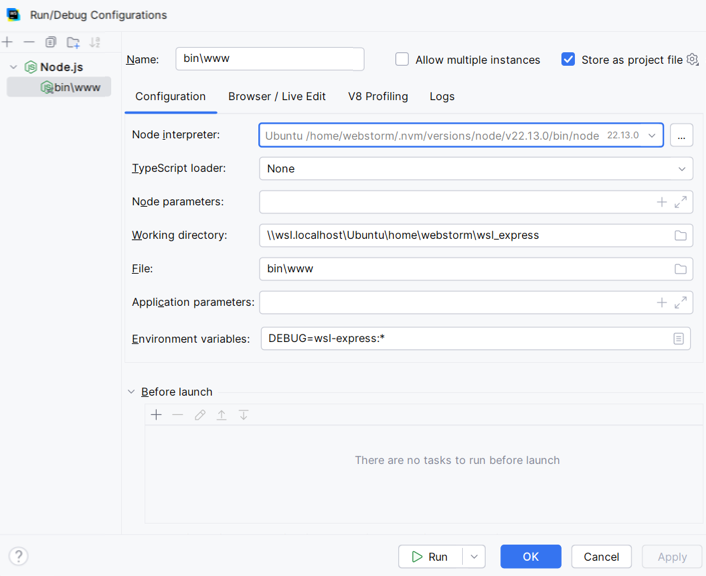Click the new folder icon in the sidebar toolbar

tap(73, 42)
